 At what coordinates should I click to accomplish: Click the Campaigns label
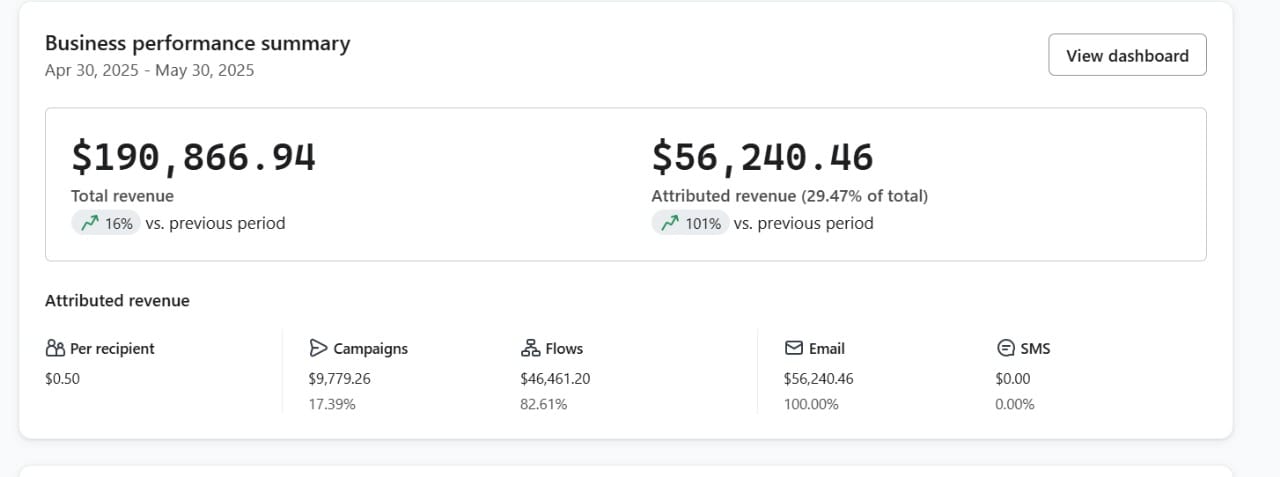370,348
